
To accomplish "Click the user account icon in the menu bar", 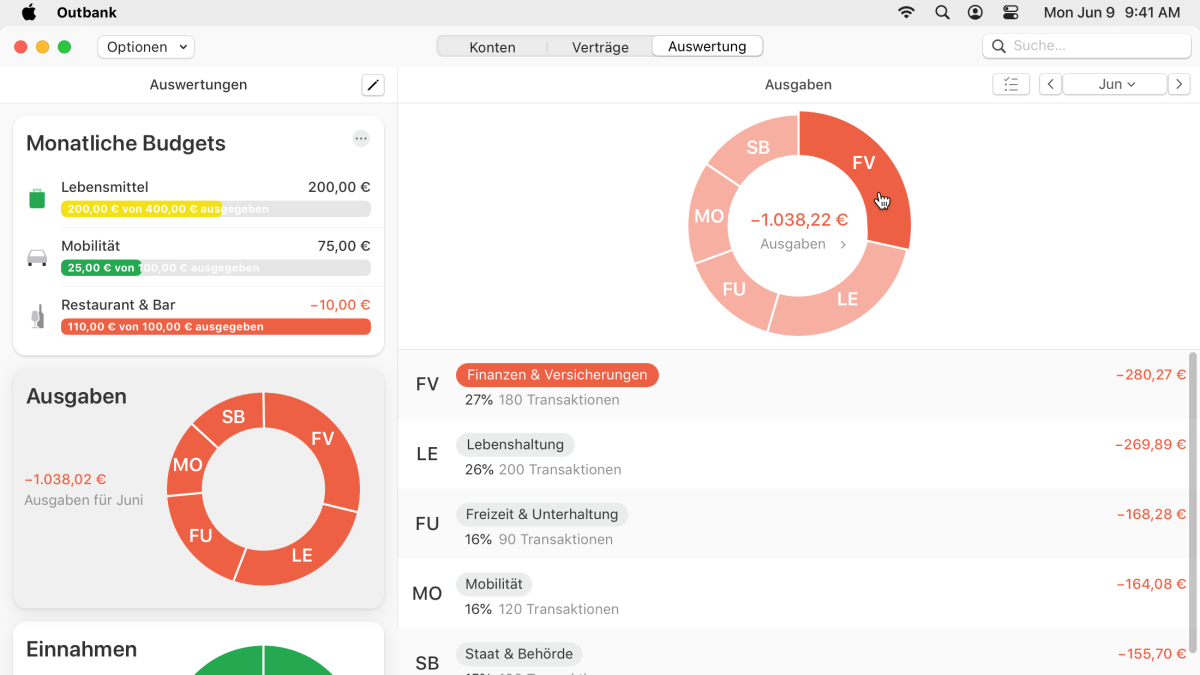I will [975, 13].
